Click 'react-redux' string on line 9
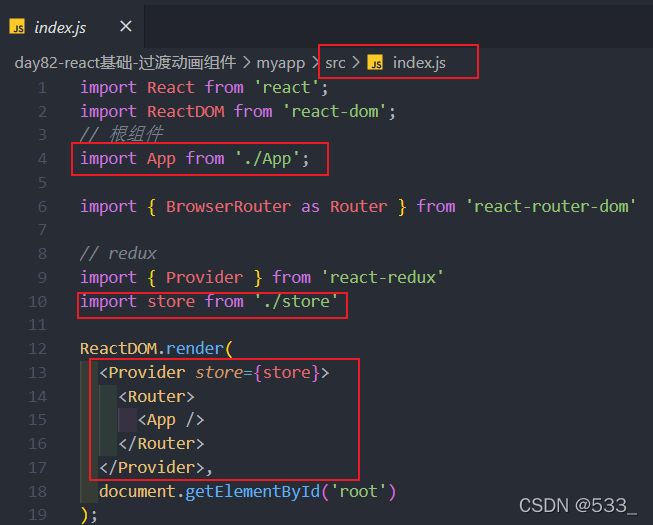The height and width of the screenshot is (525, 653). coord(382,277)
